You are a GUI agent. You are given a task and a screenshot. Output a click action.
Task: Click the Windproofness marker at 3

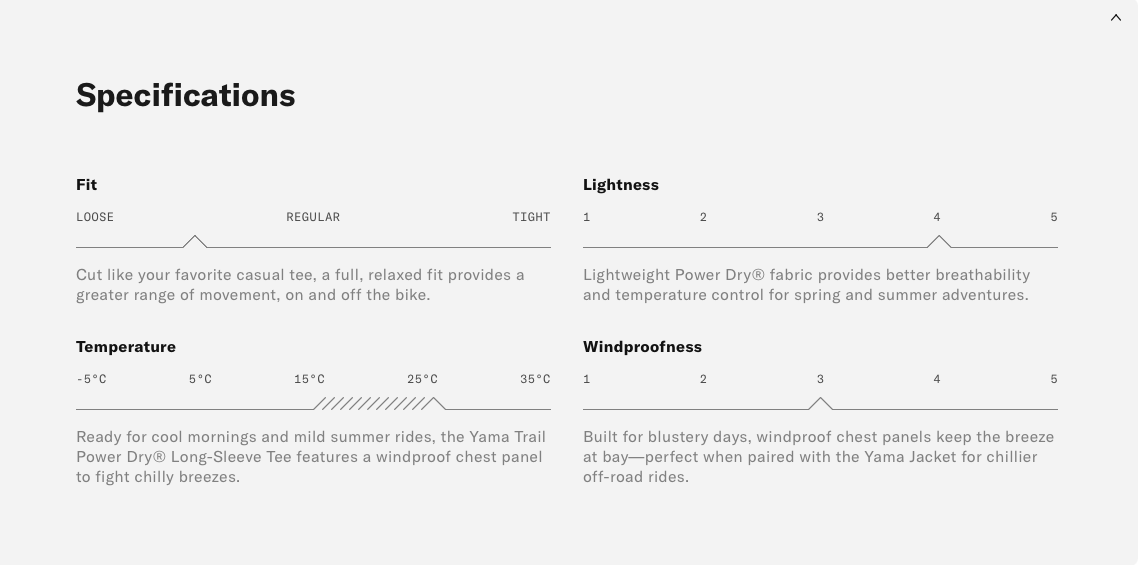(820, 403)
